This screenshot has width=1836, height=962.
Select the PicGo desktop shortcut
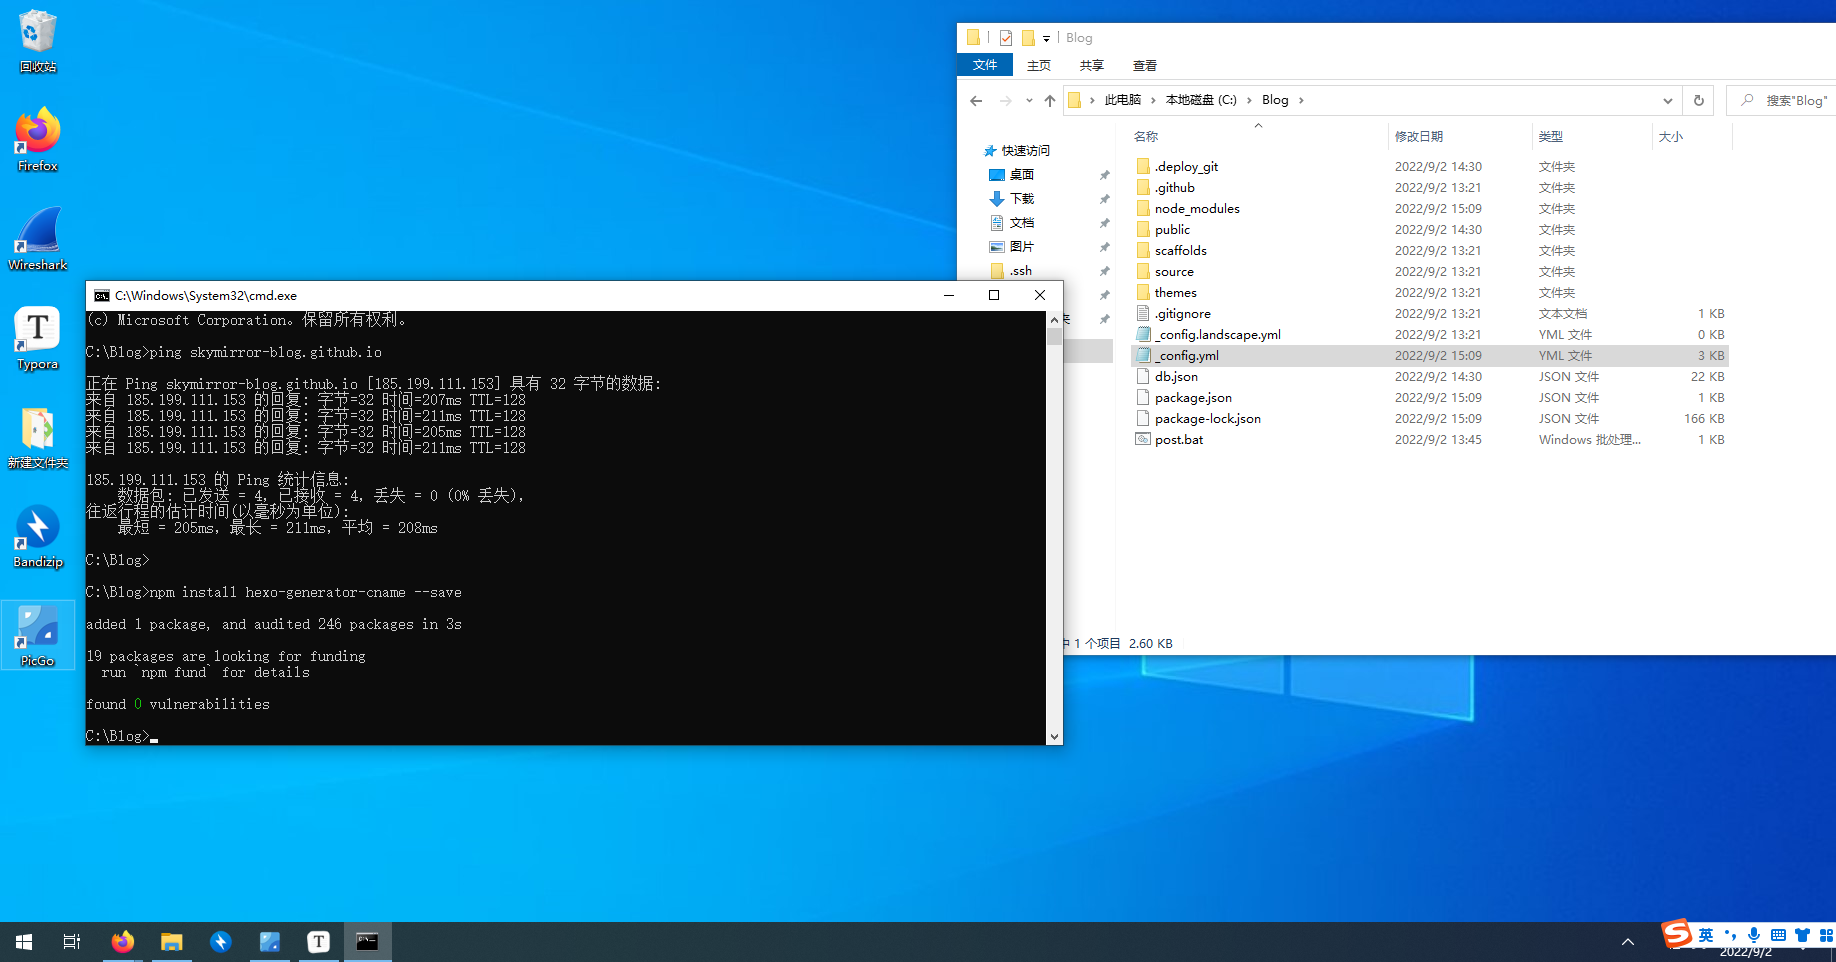point(38,635)
